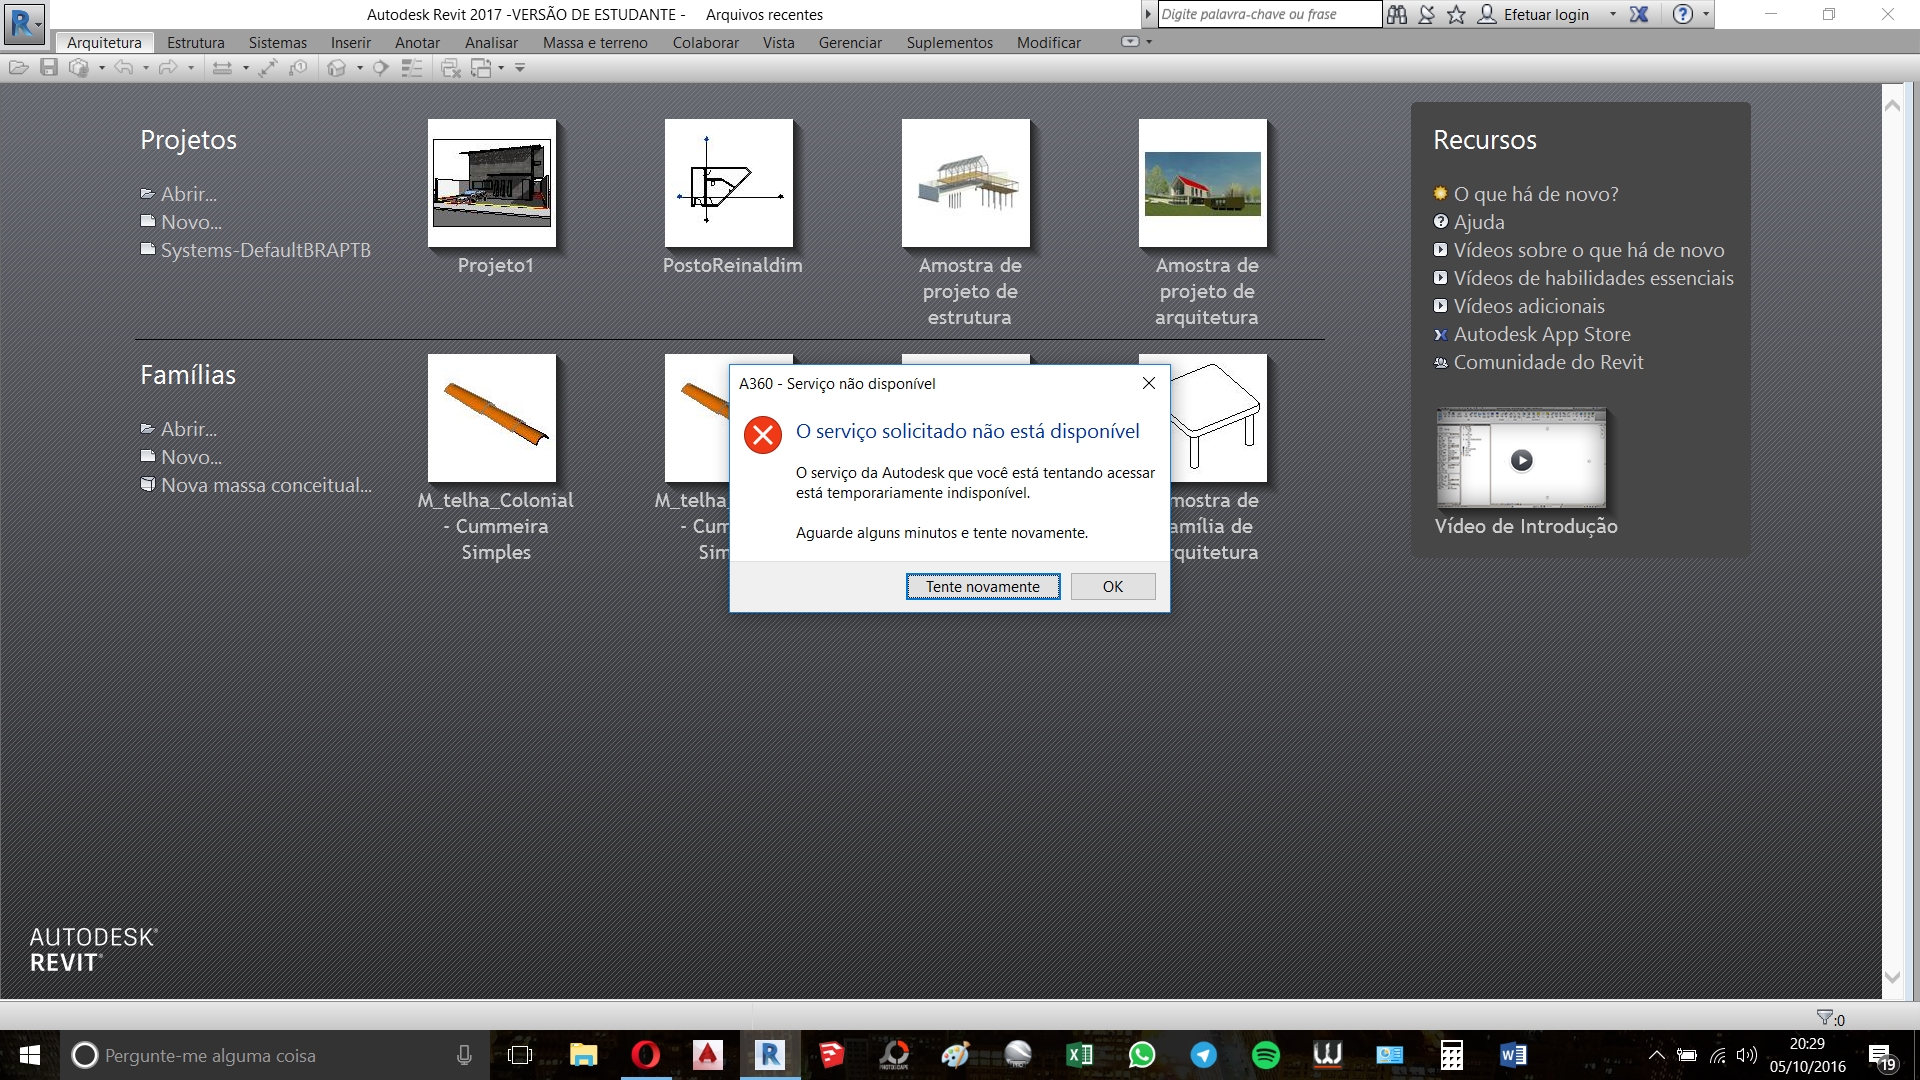Open the Gerenciar ribbon tab
Viewport: 1920px width, 1080px height.
click(x=849, y=42)
